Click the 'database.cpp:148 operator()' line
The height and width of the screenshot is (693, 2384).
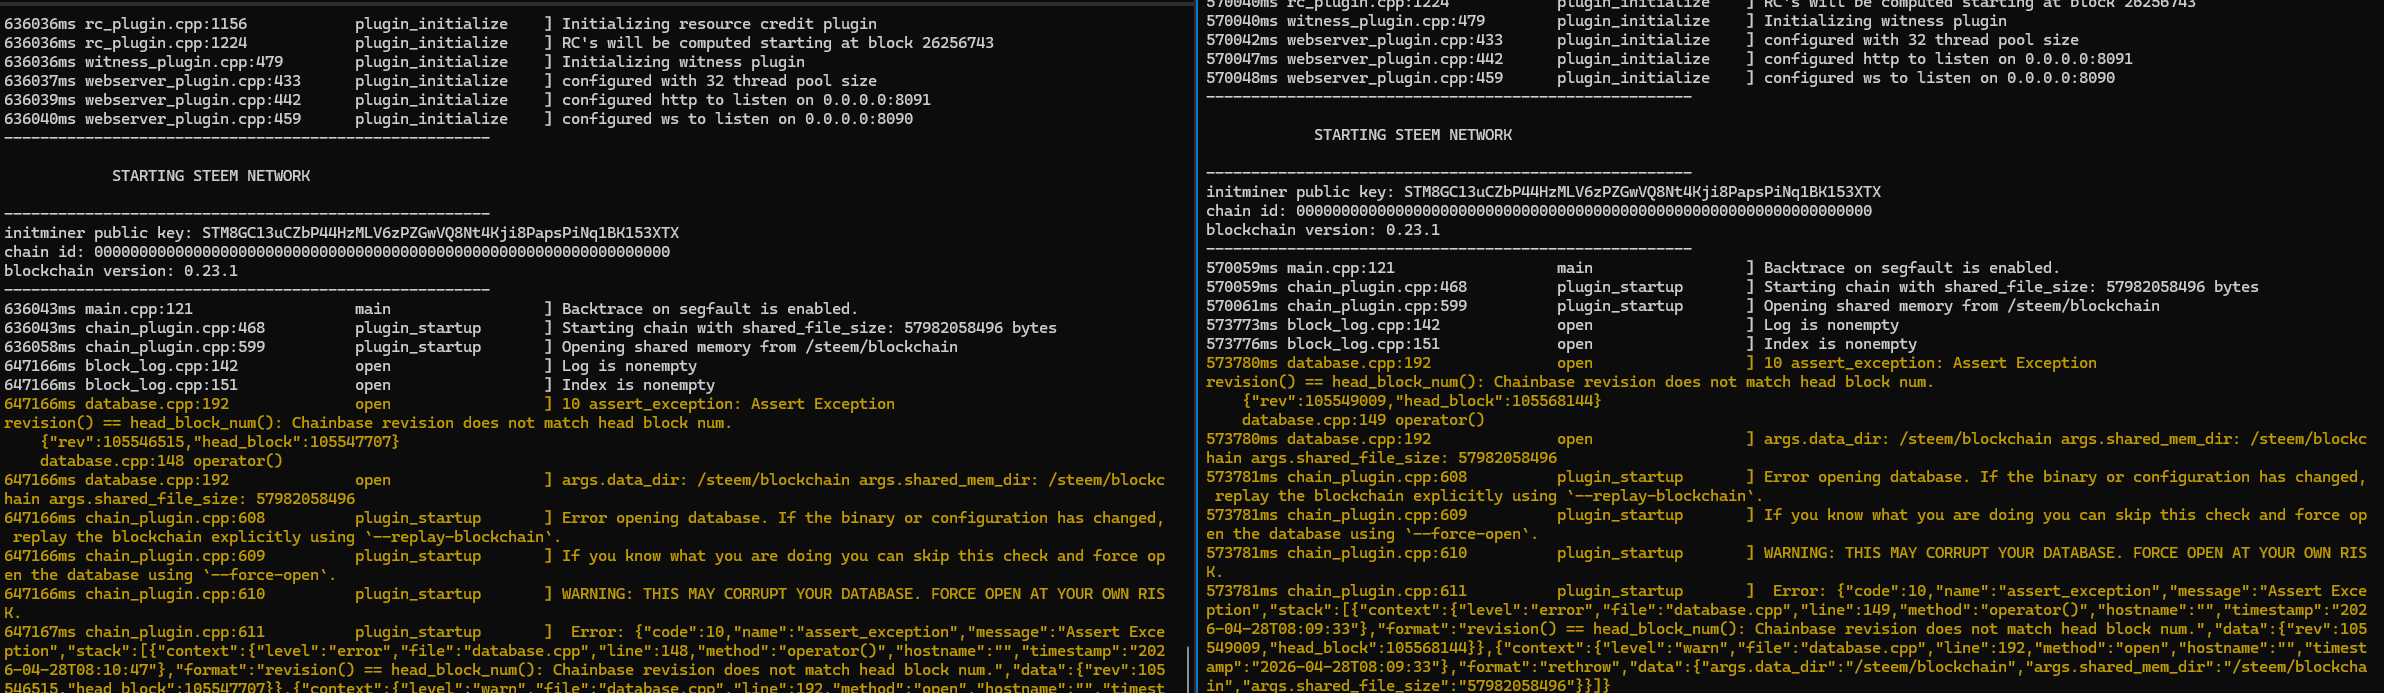tap(161, 461)
